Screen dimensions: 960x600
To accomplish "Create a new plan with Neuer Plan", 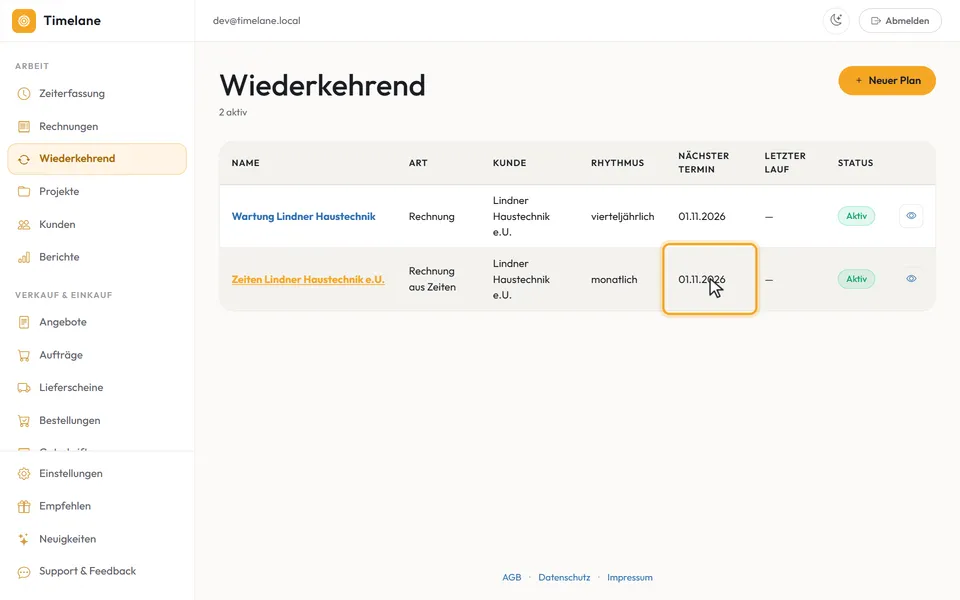I will click(x=887, y=81).
